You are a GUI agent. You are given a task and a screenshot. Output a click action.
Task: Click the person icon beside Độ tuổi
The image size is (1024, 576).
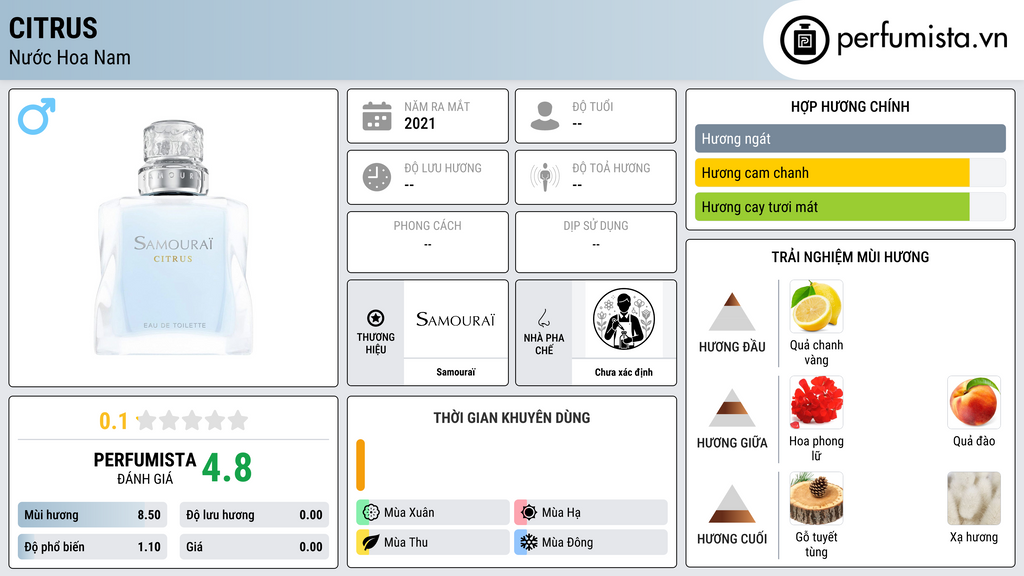(x=545, y=116)
